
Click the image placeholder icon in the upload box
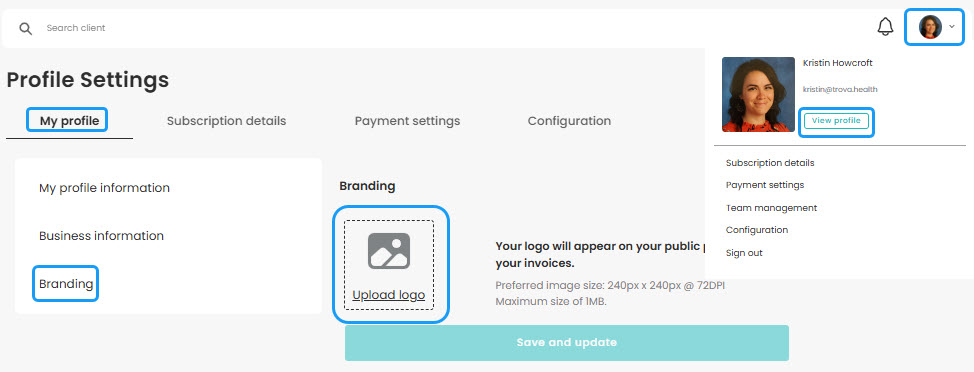[389, 250]
